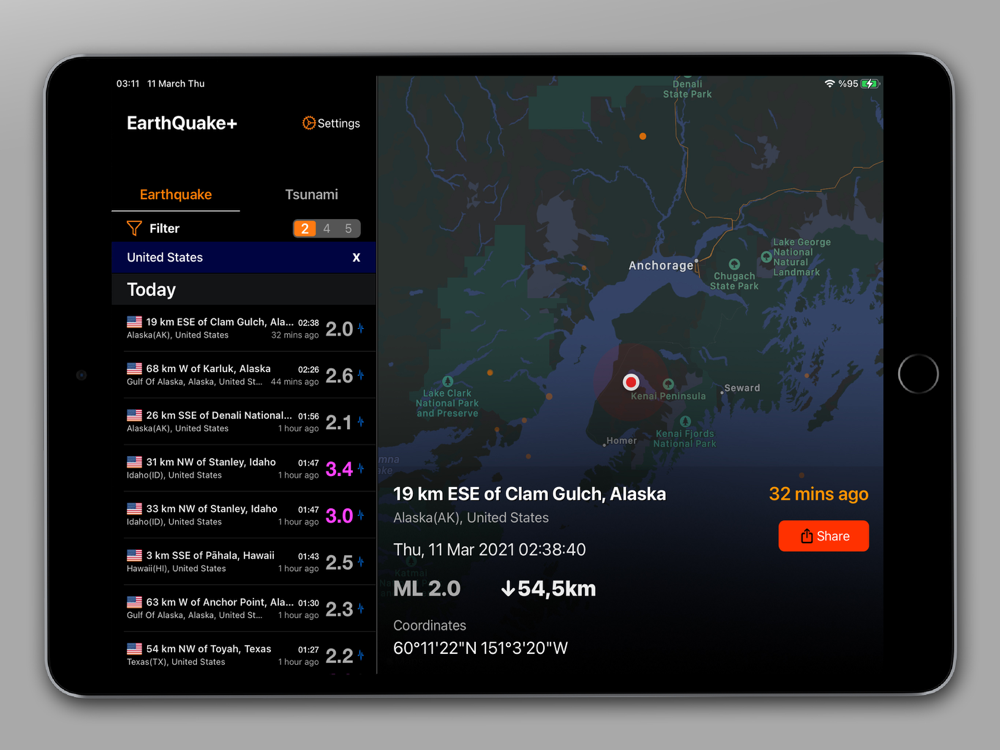Open the Denali National 2.1 earthquake row
The width and height of the screenshot is (1000, 750).
[244, 422]
